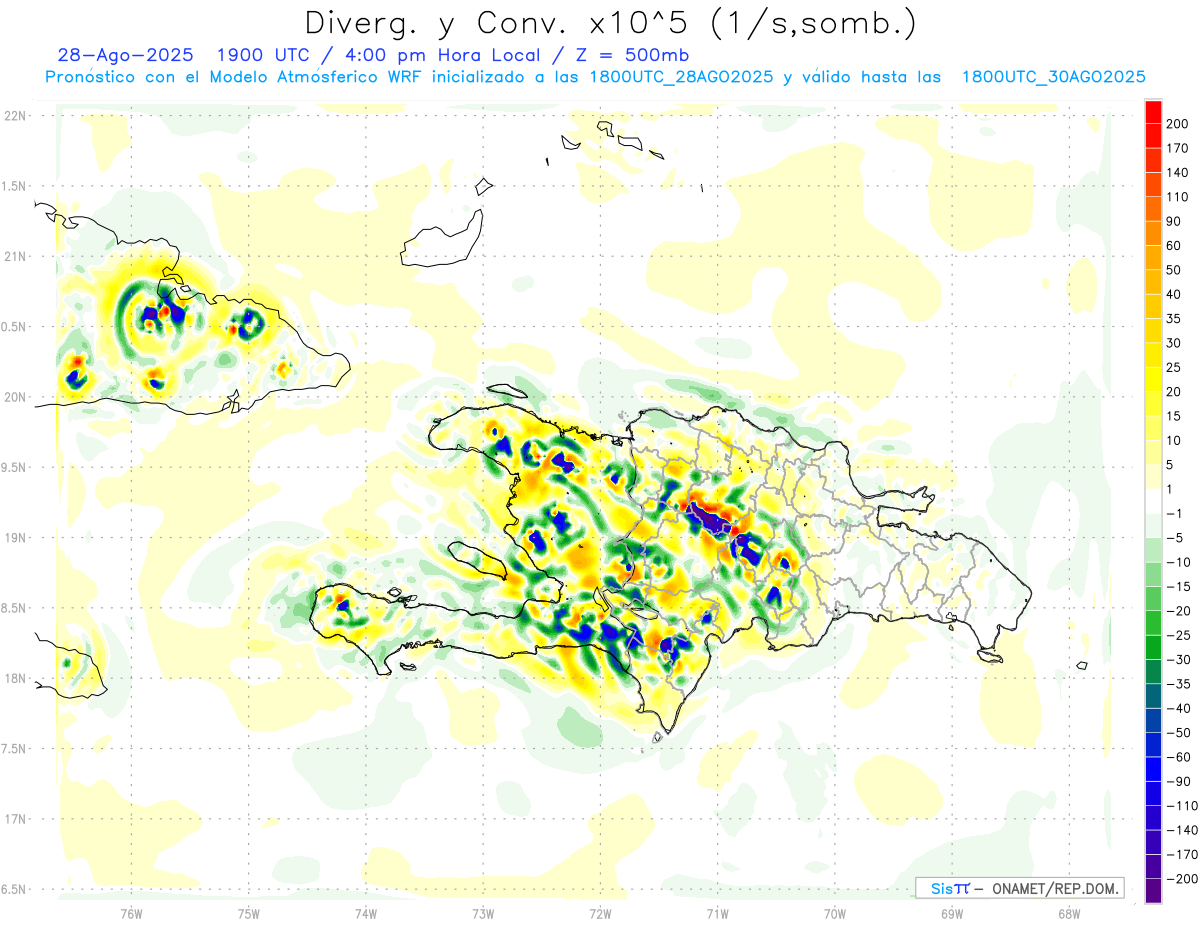Select the '18N' latitude label
1200x927 pixels.
[x=15, y=679]
